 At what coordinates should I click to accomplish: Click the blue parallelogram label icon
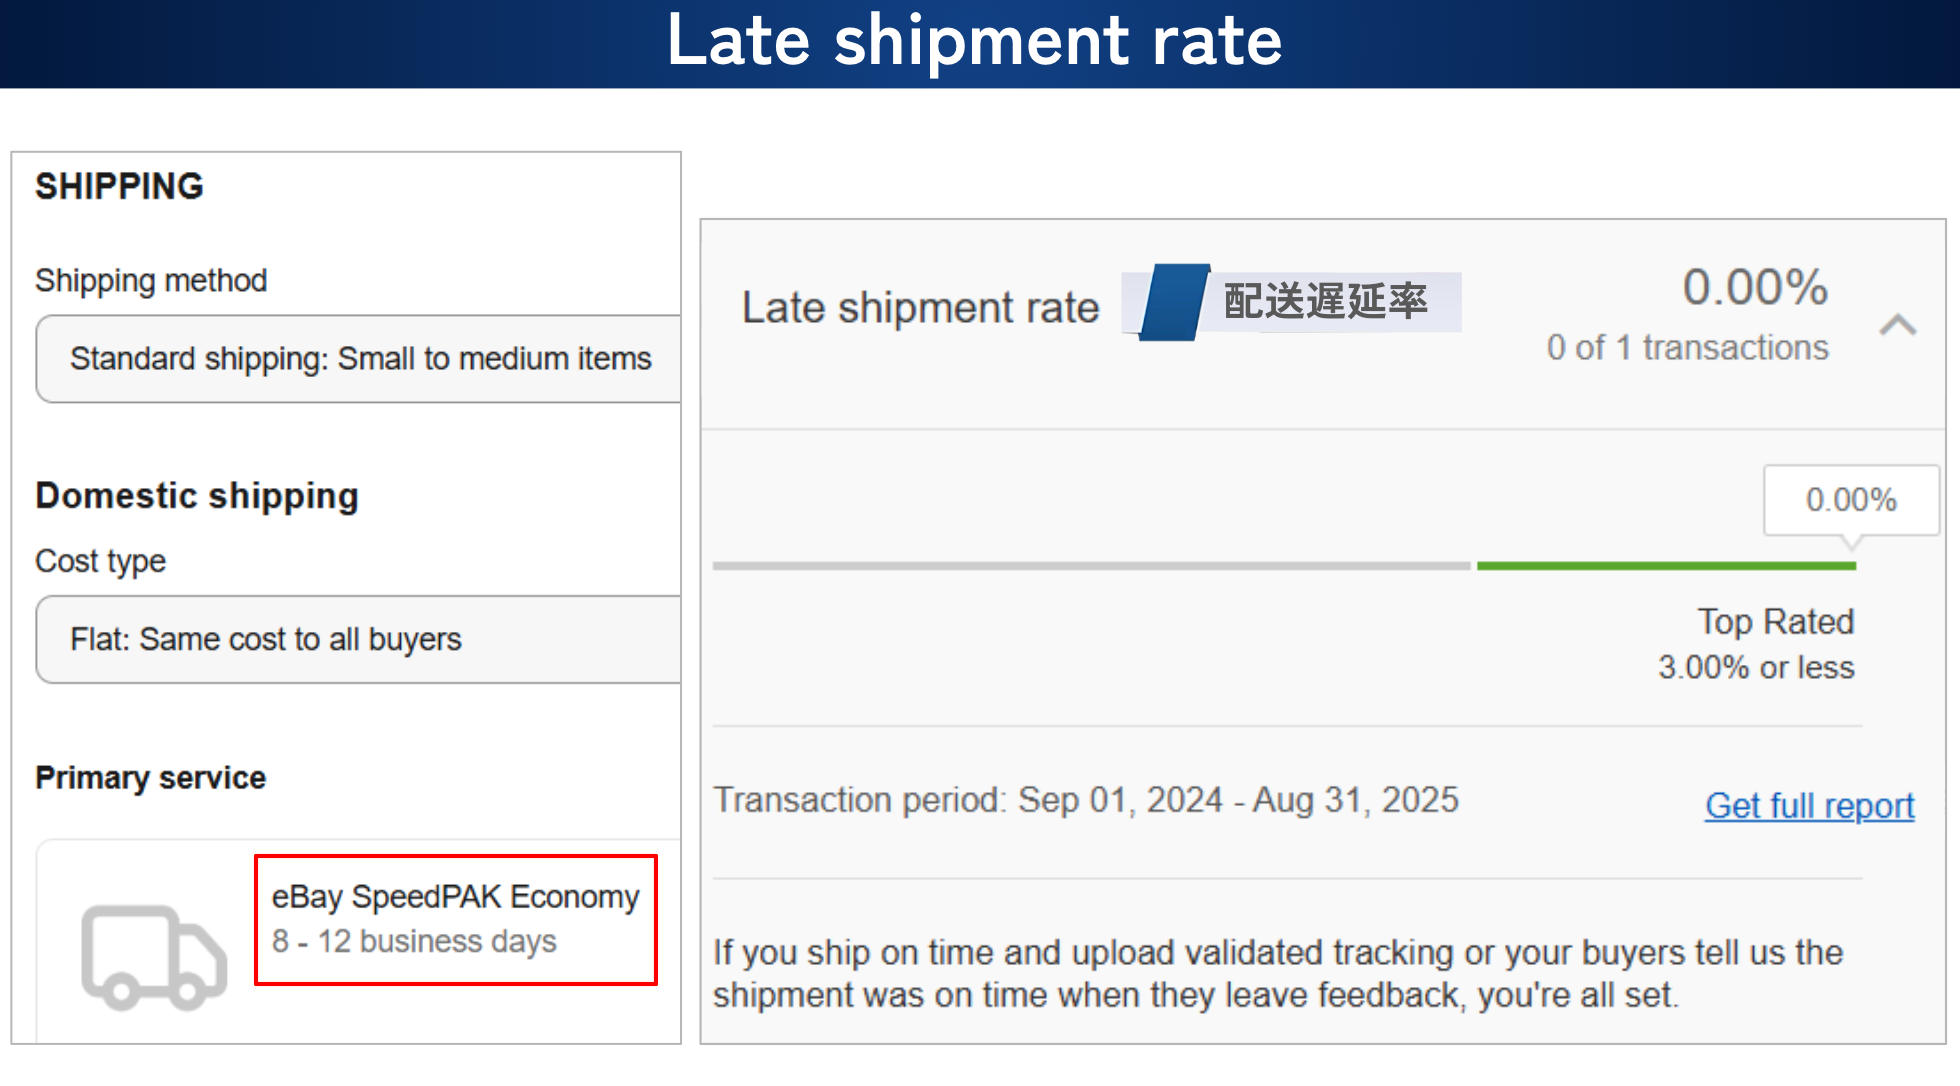pos(1173,302)
